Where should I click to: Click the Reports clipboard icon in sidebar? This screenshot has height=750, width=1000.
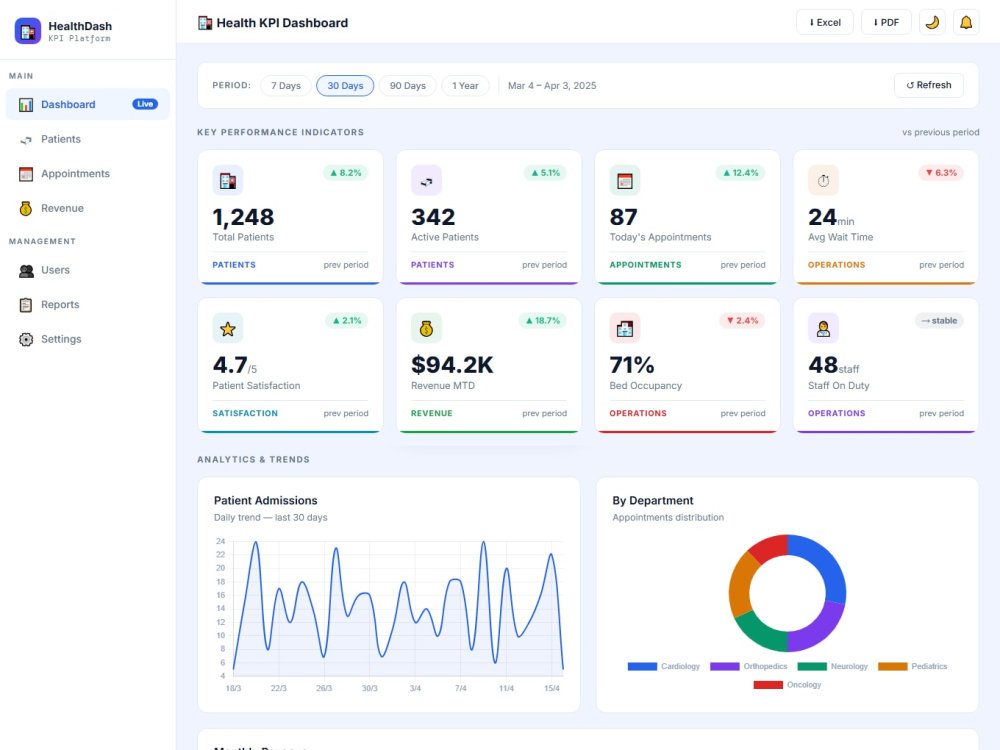tap(26, 305)
